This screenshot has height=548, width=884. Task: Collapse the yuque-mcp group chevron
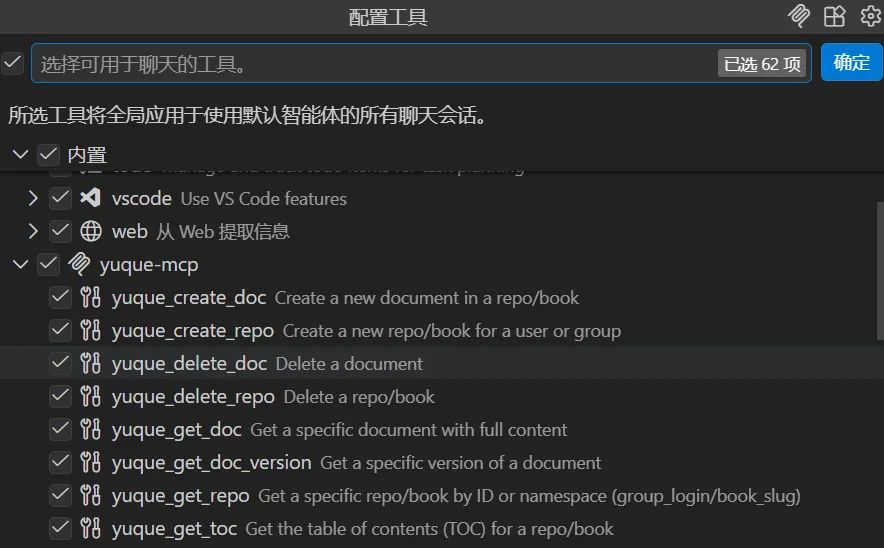20,264
